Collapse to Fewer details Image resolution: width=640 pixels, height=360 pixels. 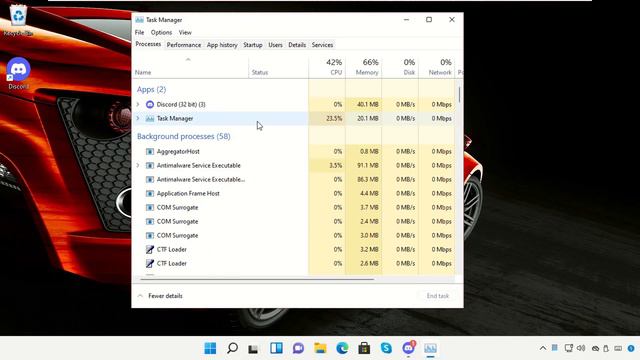(x=160, y=296)
